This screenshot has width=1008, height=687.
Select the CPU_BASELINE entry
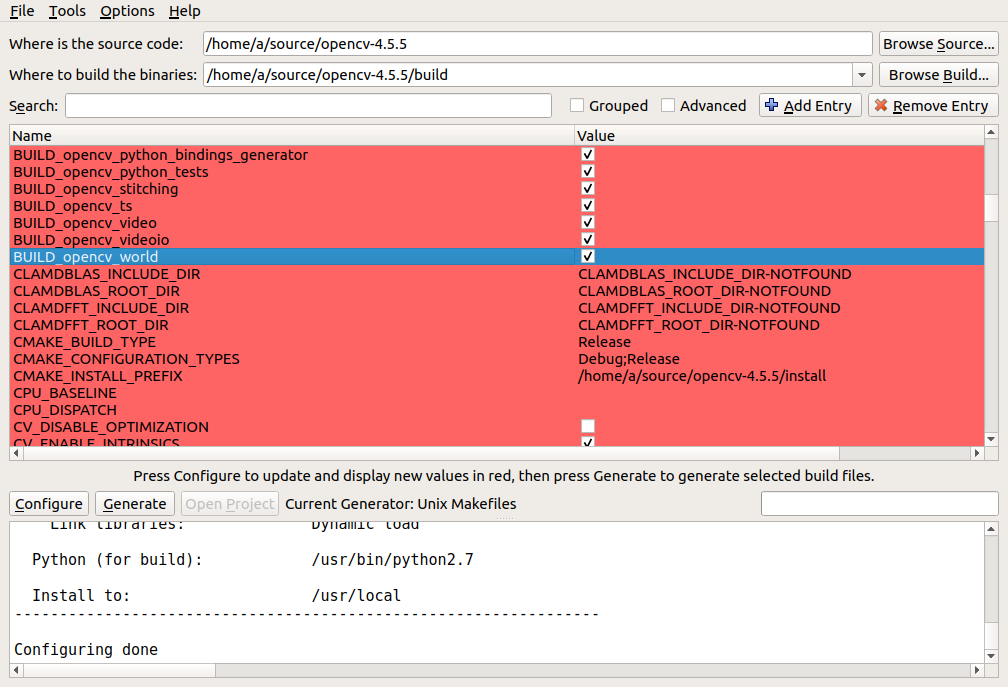[65, 393]
